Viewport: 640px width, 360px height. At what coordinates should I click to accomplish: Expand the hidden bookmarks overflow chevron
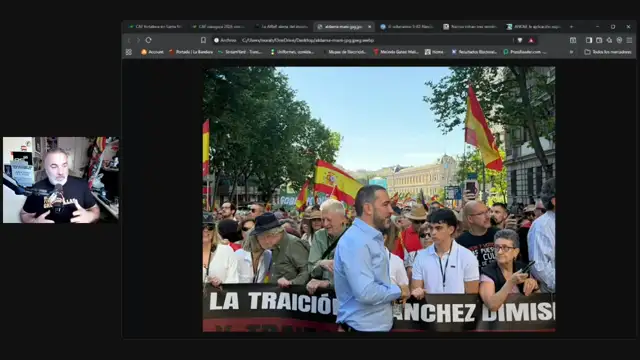pyautogui.click(x=571, y=52)
